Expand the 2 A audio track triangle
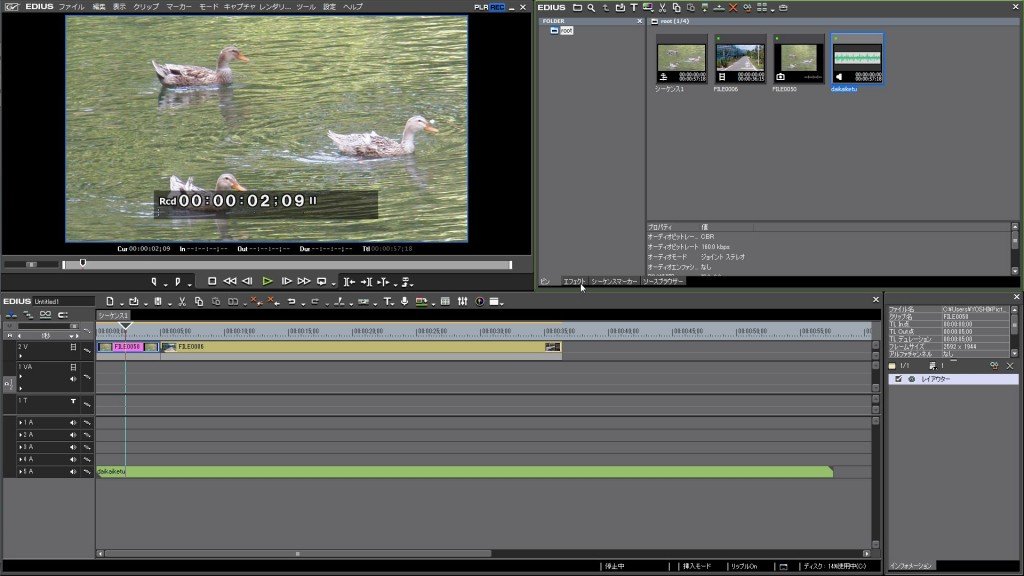The width and height of the screenshot is (1024, 576). pyautogui.click(x=21, y=435)
